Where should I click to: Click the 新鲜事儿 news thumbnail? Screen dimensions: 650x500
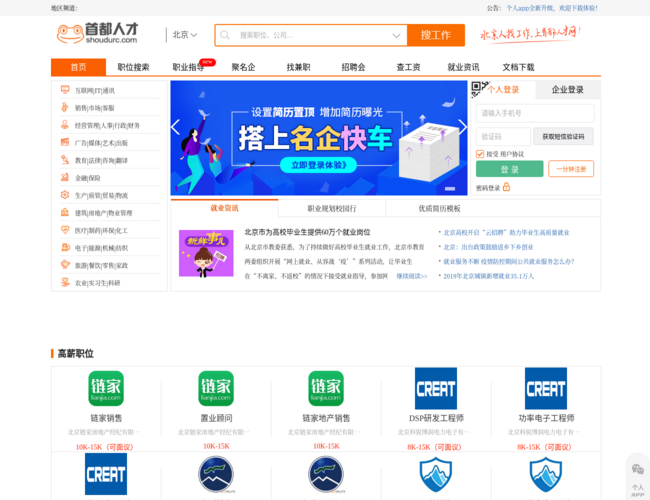pyautogui.click(x=206, y=253)
